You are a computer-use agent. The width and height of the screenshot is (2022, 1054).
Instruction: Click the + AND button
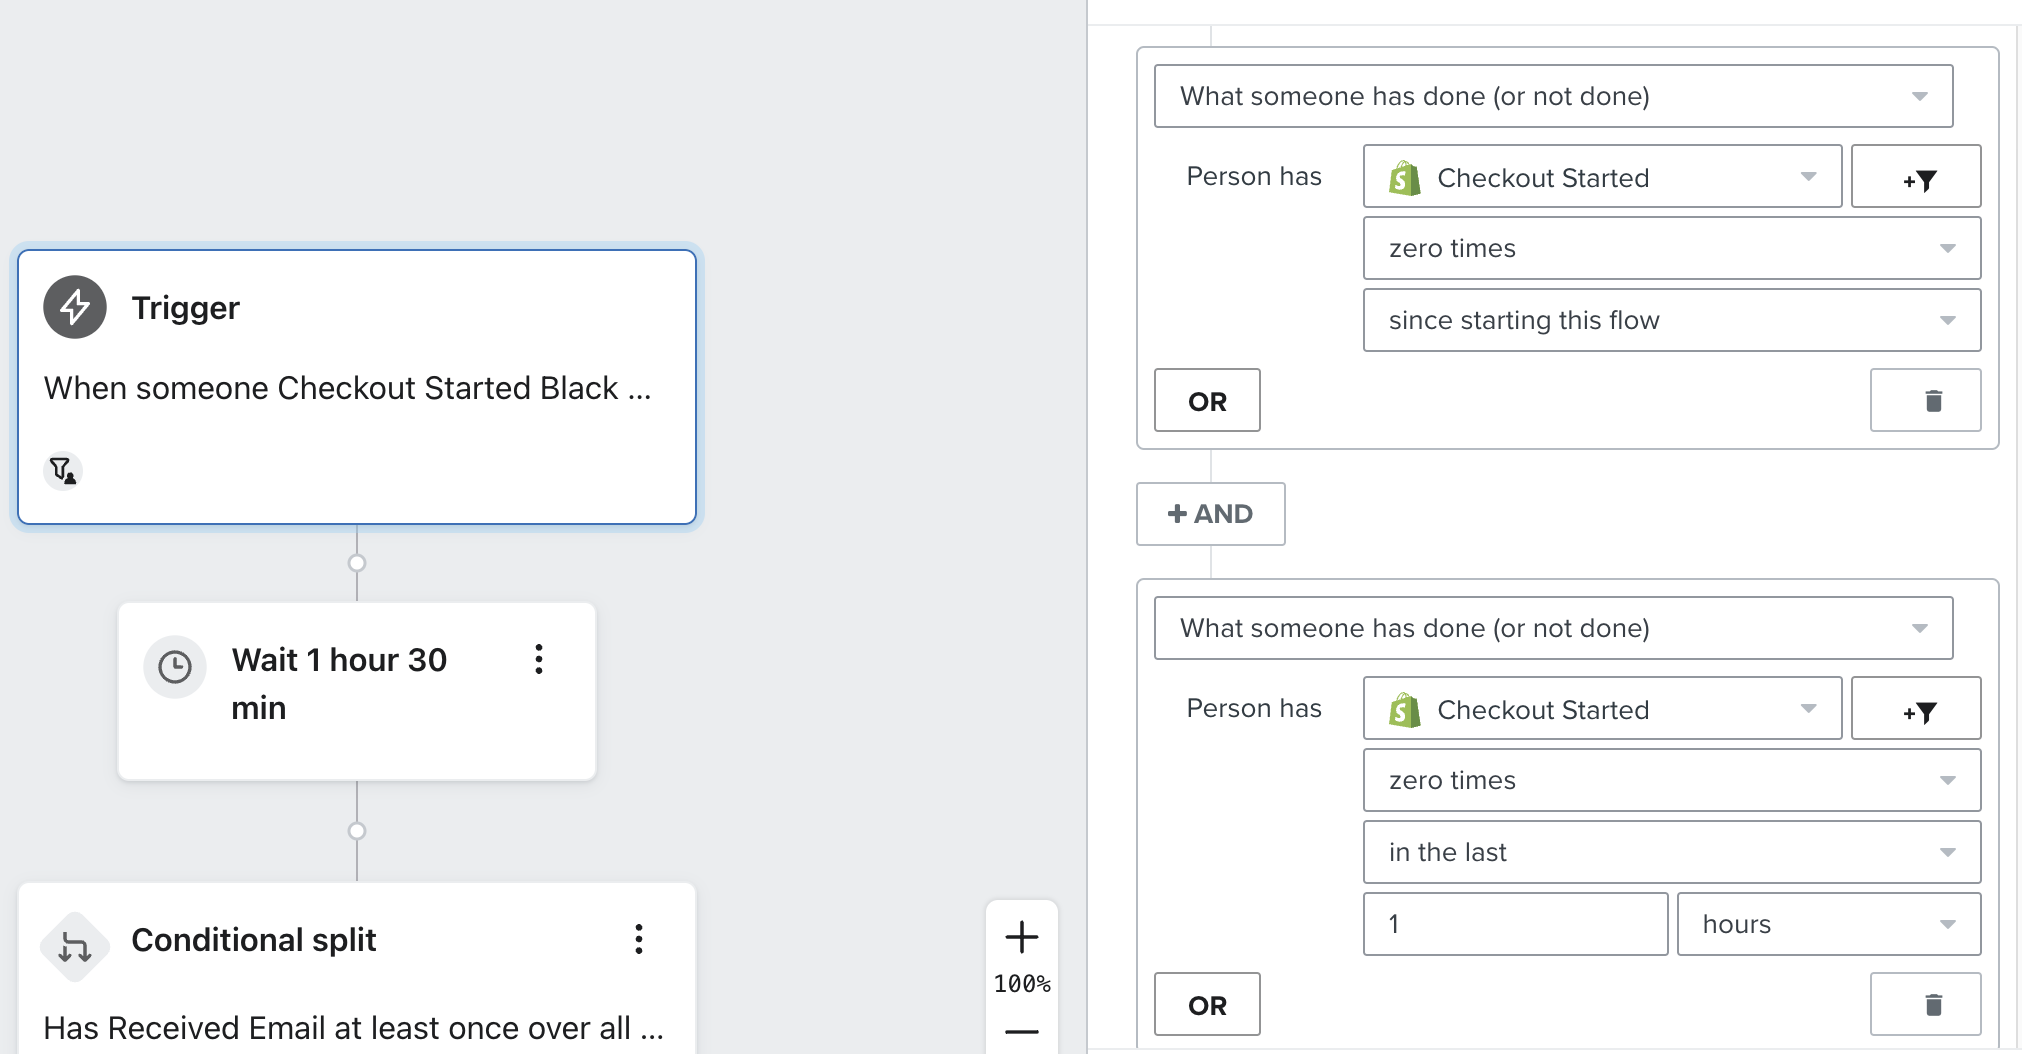1210,514
